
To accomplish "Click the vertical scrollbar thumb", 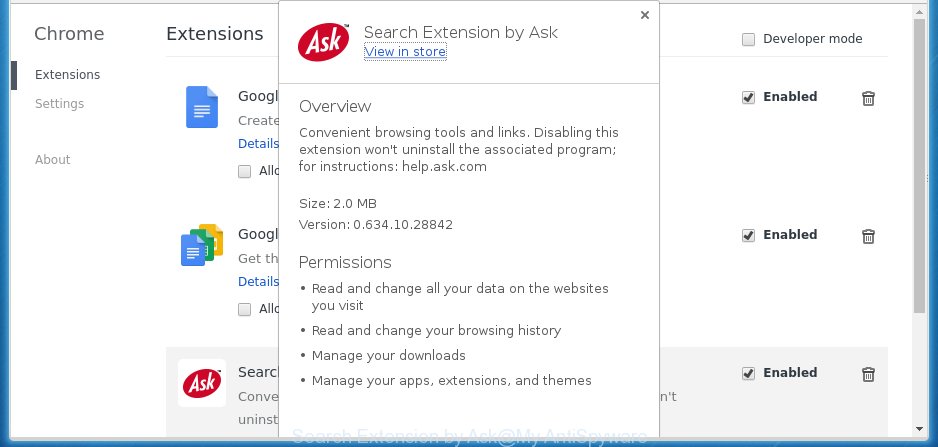I will pyautogui.click(x=919, y=166).
